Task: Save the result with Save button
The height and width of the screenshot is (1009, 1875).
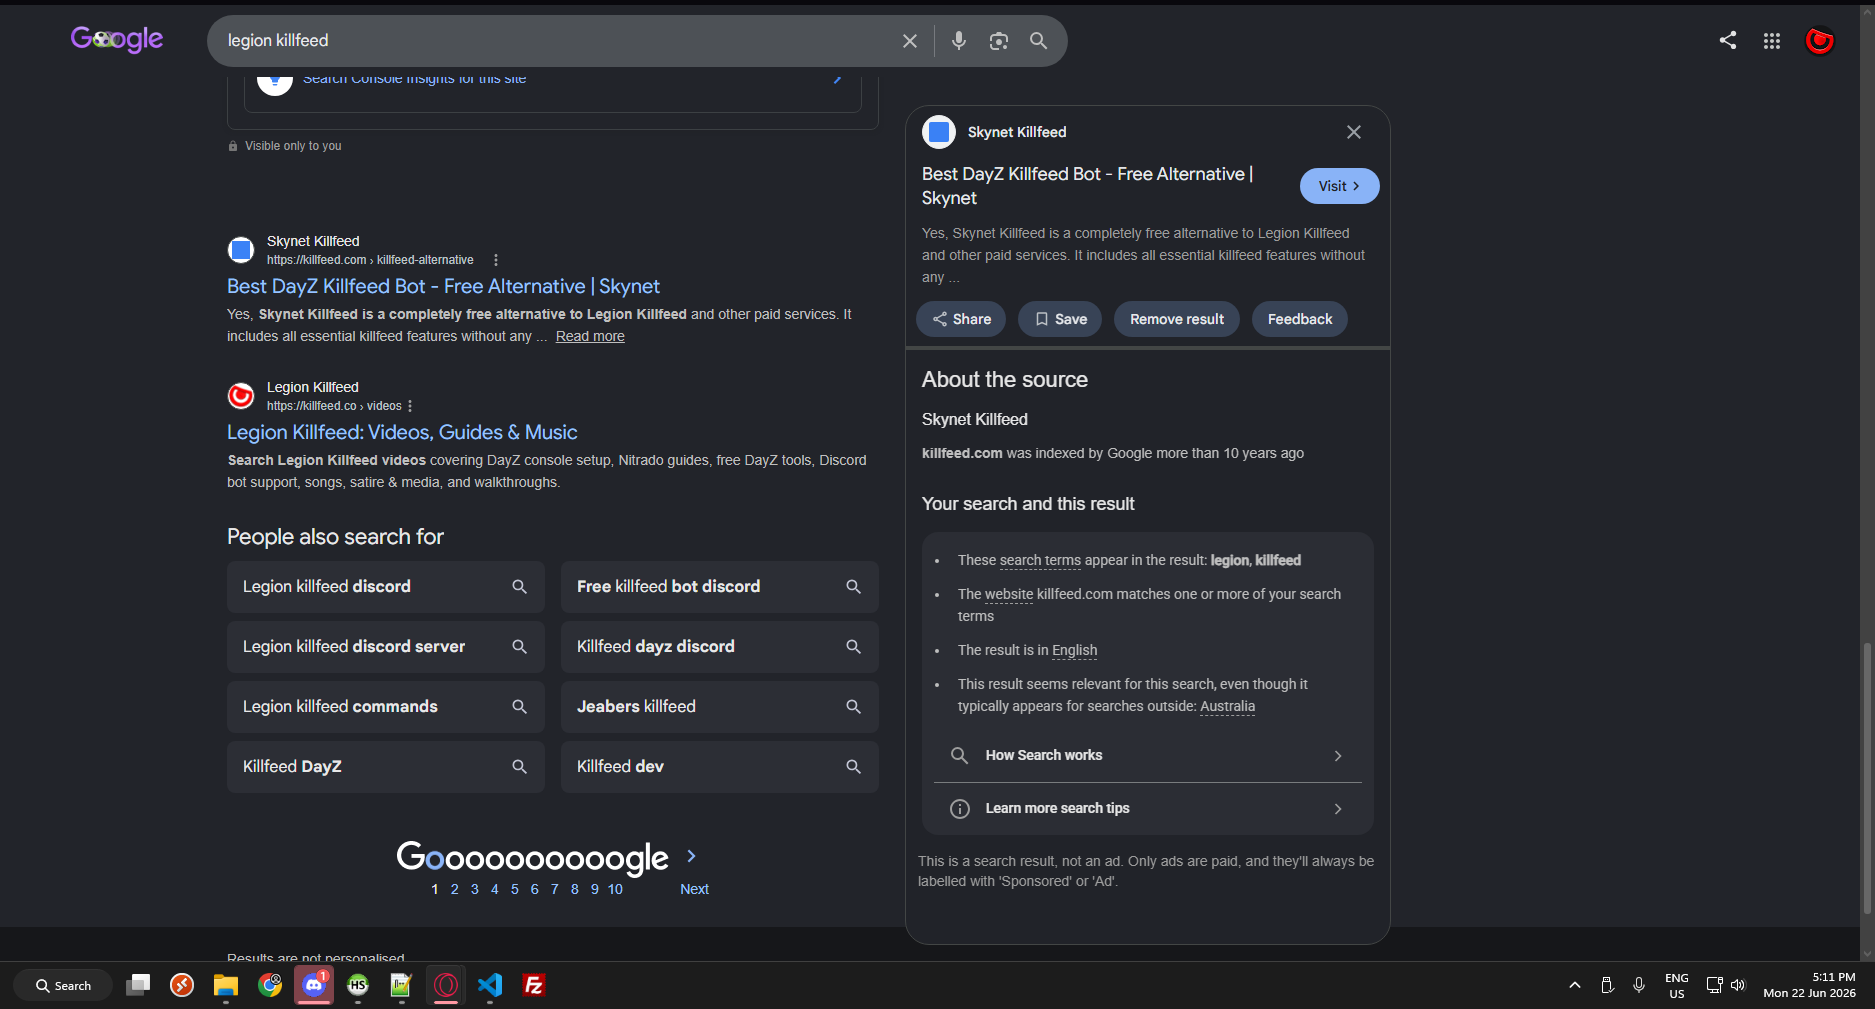Action: (x=1060, y=319)
